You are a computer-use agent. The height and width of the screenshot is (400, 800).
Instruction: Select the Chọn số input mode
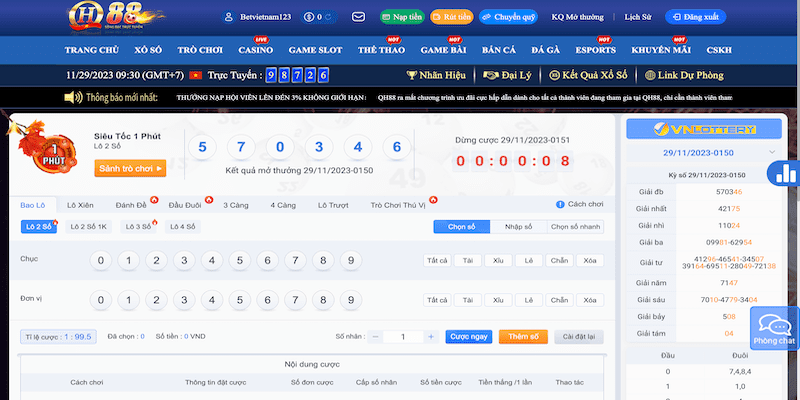click(x=461, y=227)
